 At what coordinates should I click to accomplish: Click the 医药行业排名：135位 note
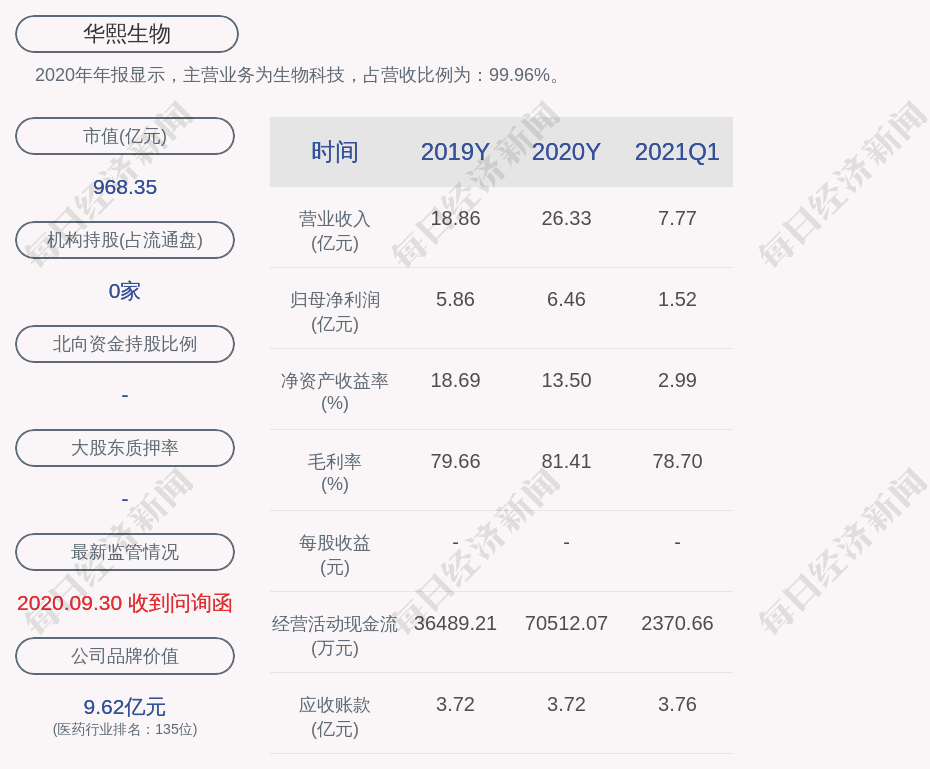[x=125, y=729]
